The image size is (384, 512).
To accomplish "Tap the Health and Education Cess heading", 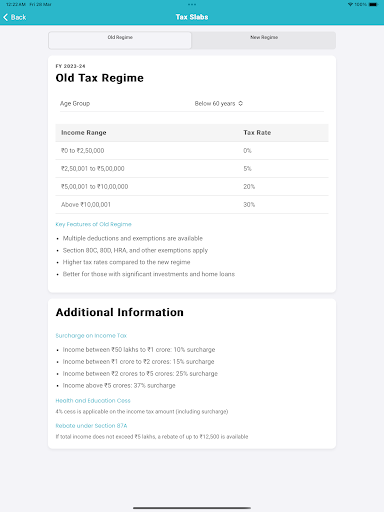I will [x=93, y=400].
